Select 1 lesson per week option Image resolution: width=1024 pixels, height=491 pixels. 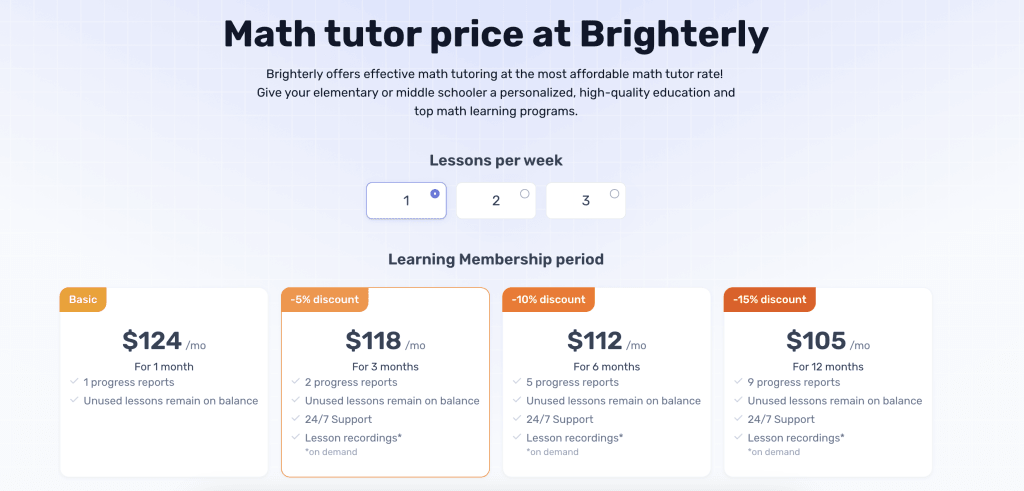(x=406, y=200)
